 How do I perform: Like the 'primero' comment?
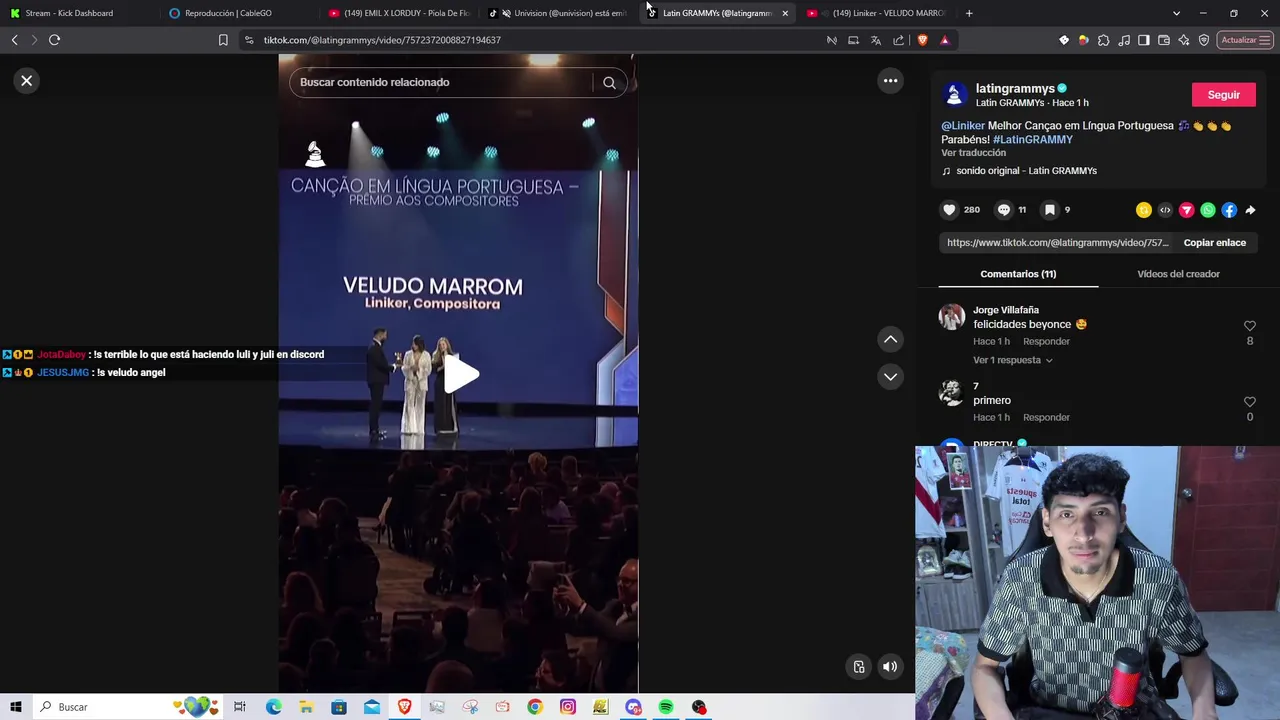coord(1249,402)
